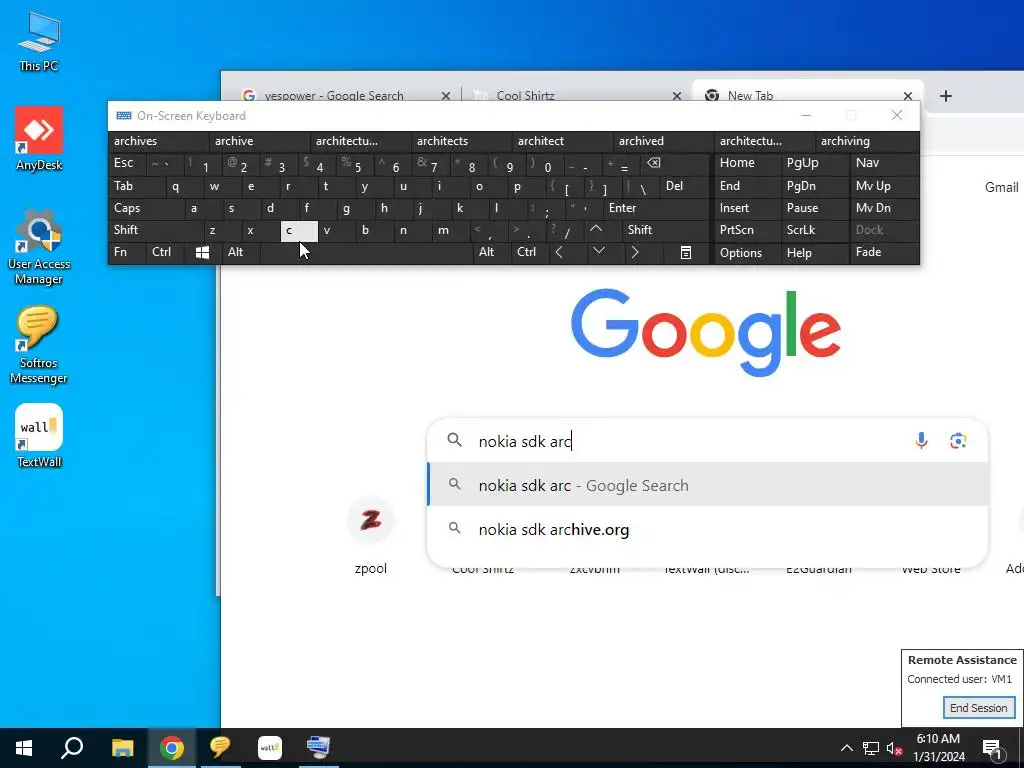1024x768 pixels.
Task: Click Options key on keyboard
Action: pos(747,253)
